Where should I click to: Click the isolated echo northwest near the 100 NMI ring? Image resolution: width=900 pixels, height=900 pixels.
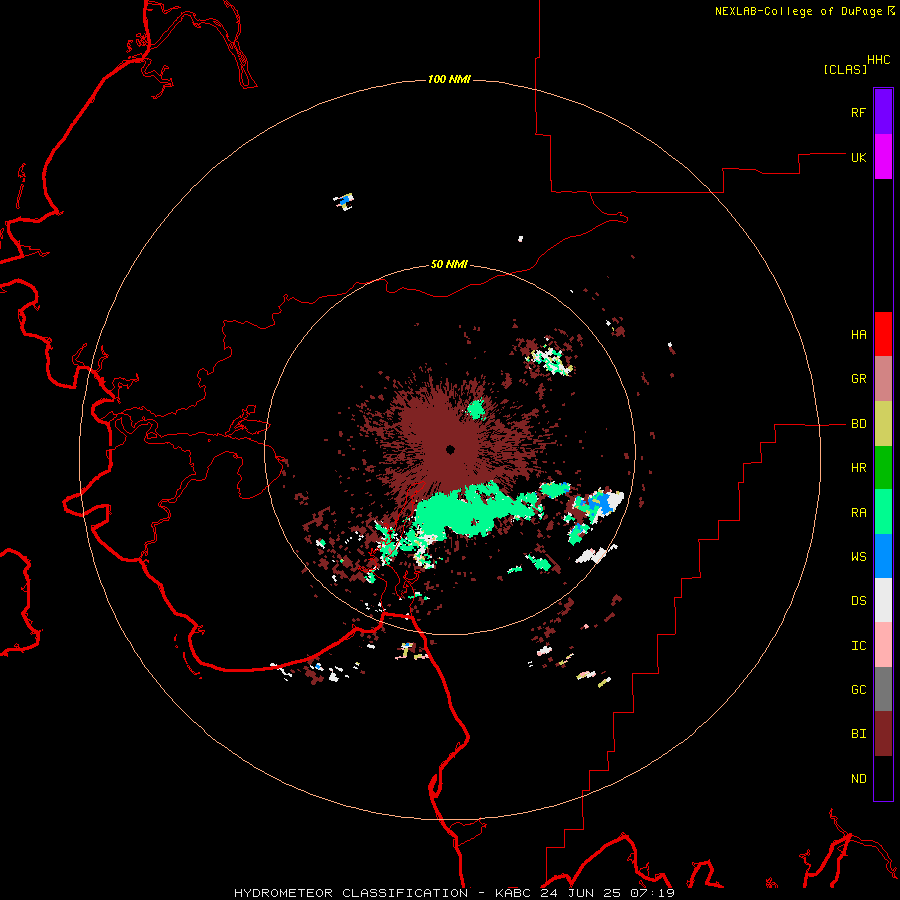click(344, 201)
